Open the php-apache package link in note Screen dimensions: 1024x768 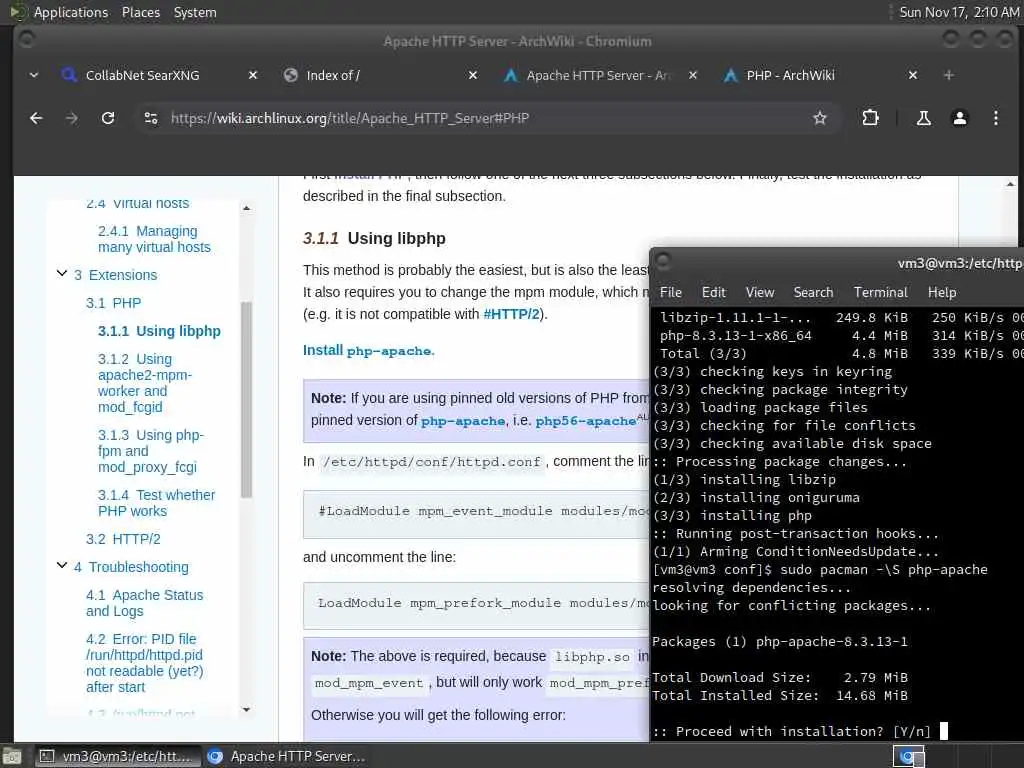tap(463, 421)
